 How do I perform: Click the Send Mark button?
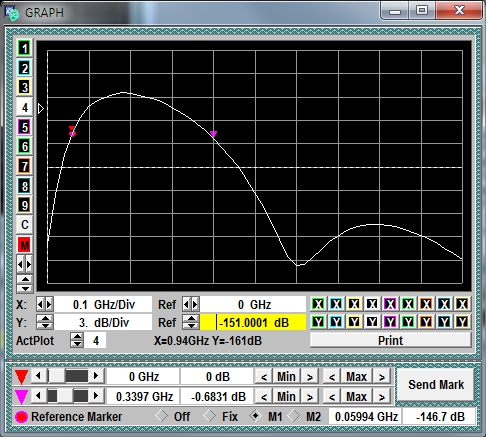[x=435, y=385]
